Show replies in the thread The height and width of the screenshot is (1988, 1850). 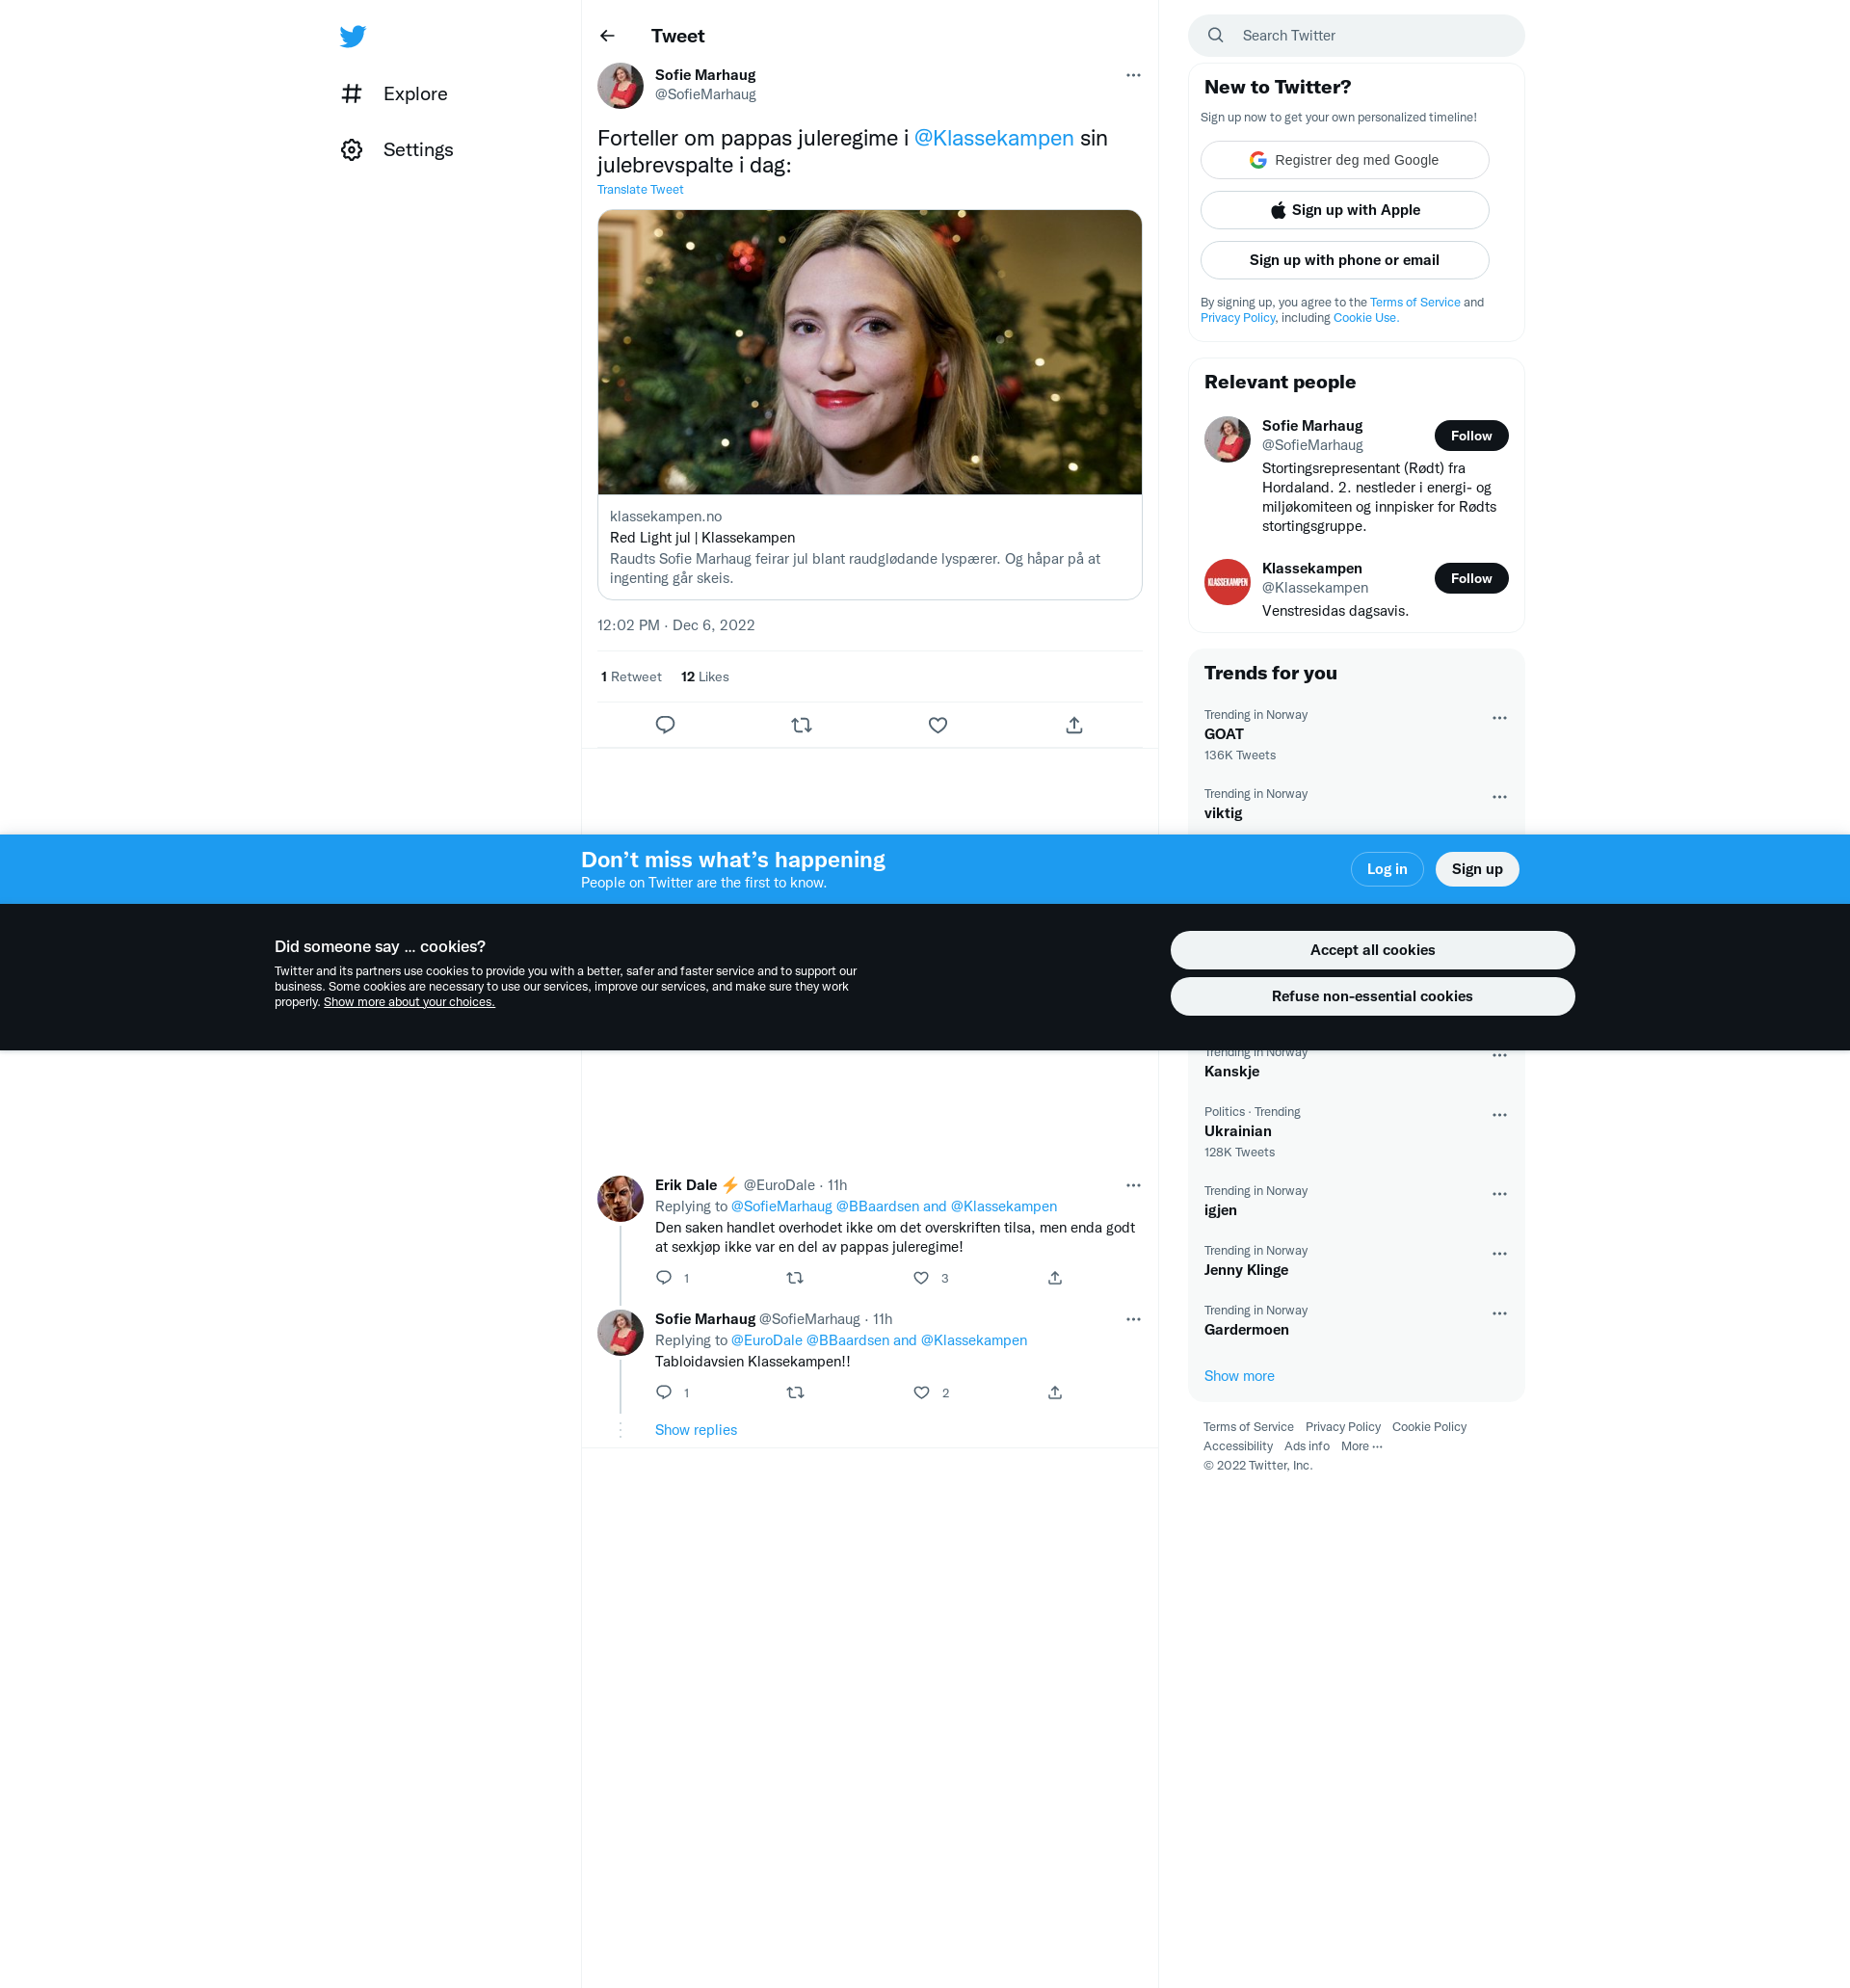pos(696,1430)
